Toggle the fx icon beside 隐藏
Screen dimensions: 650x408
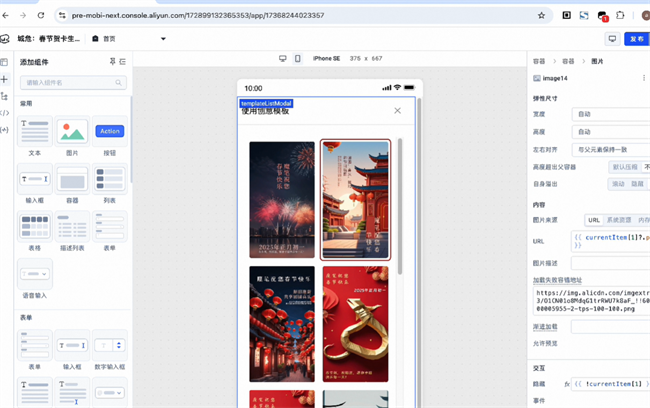[567, 384]
